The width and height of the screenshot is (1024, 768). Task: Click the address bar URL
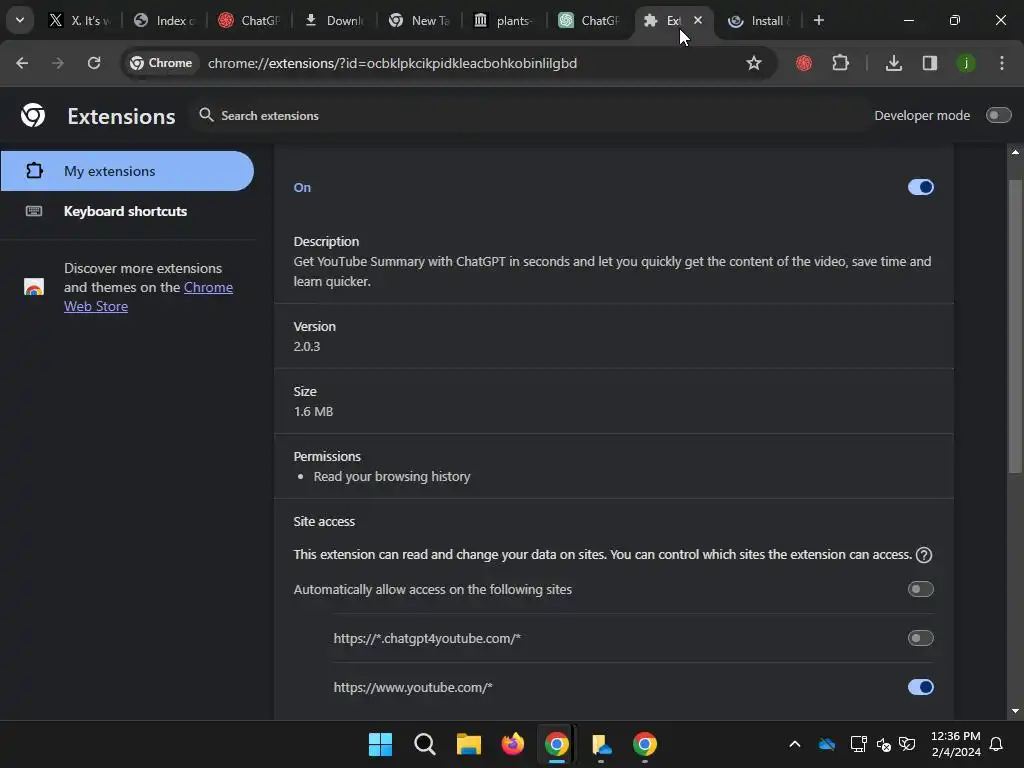click(x=392, y=63)
